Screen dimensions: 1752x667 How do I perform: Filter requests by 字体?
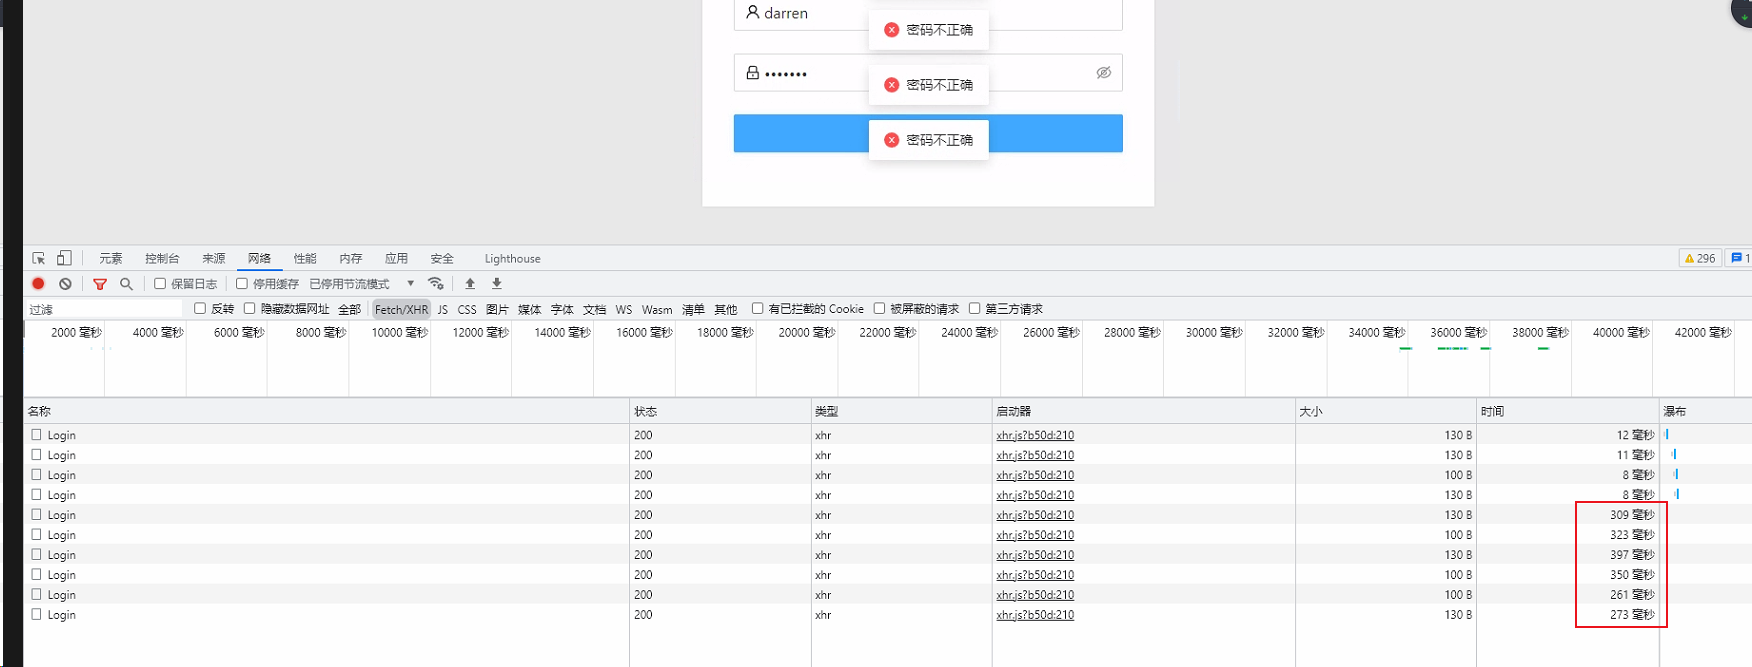[x=562, y=309]
